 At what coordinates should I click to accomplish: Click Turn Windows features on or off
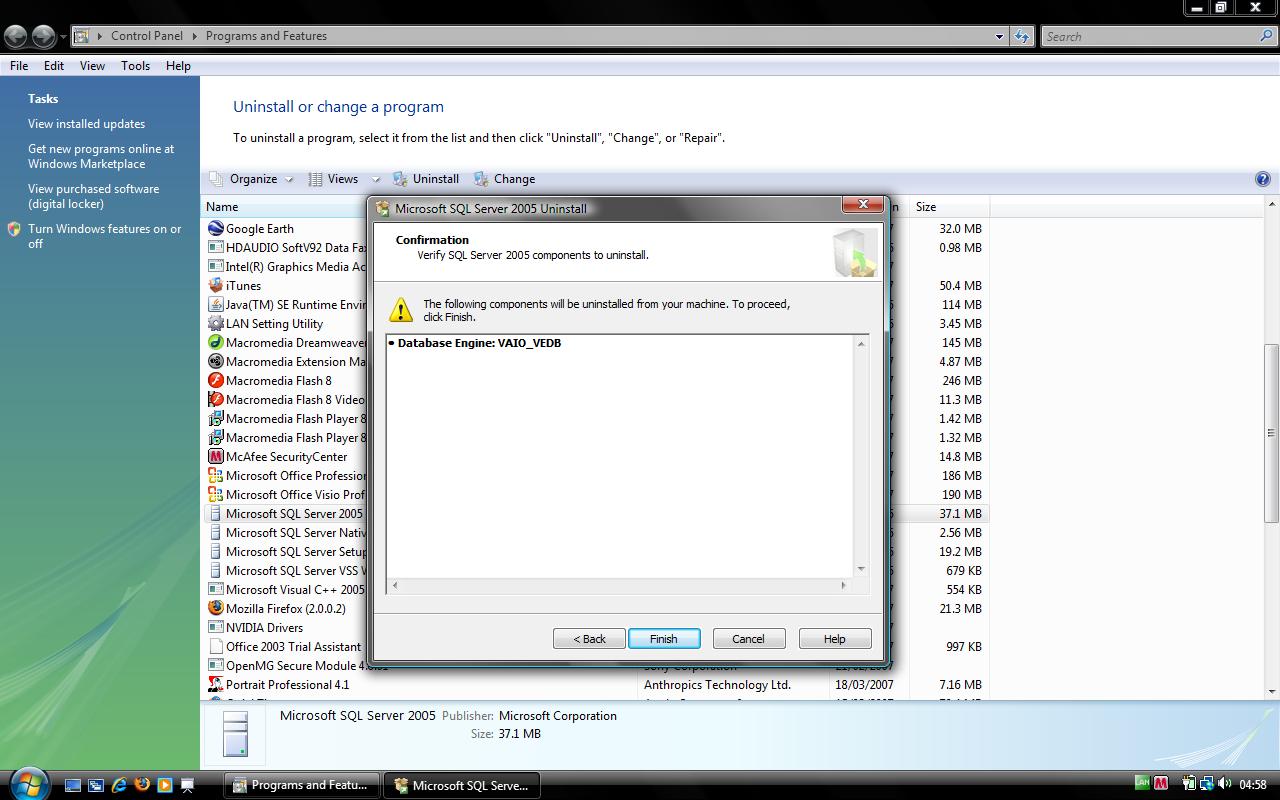[105, 236]
